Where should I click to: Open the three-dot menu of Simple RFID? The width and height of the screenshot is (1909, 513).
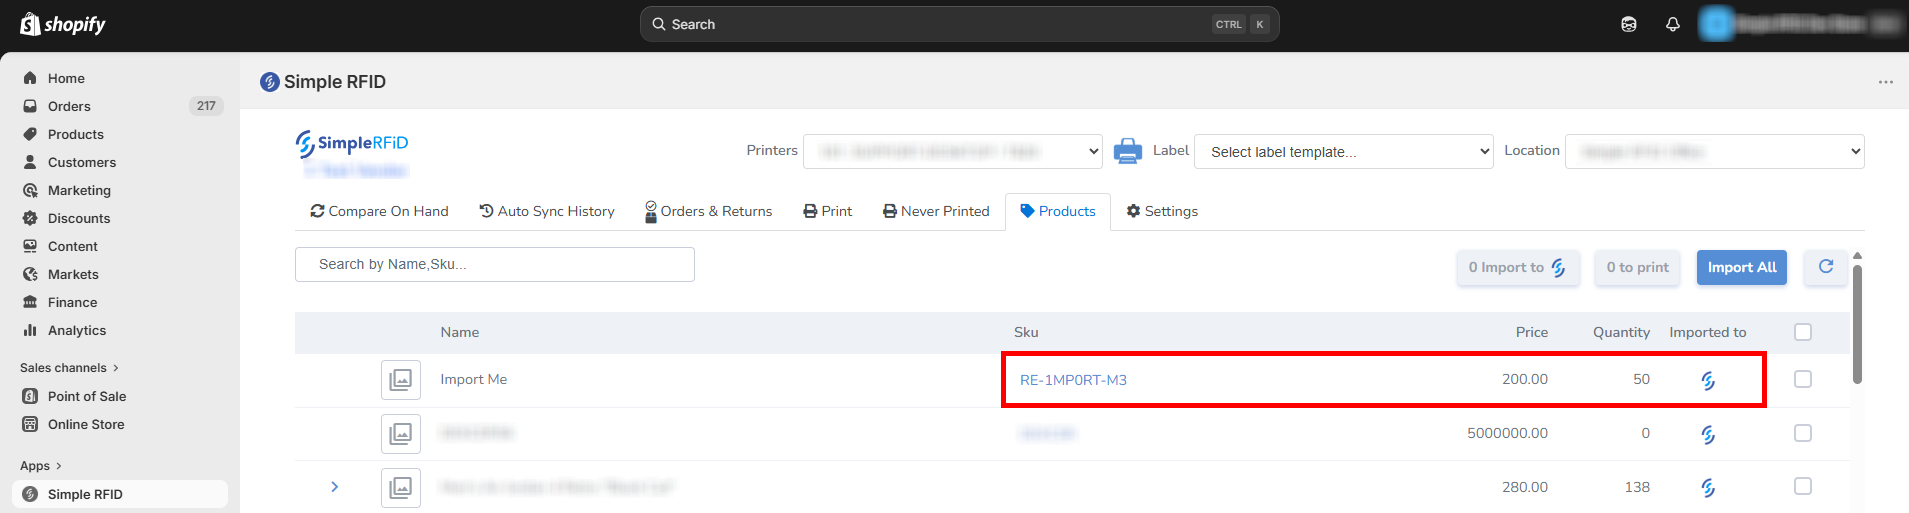pyautogui.click(x=1885, y=82)
